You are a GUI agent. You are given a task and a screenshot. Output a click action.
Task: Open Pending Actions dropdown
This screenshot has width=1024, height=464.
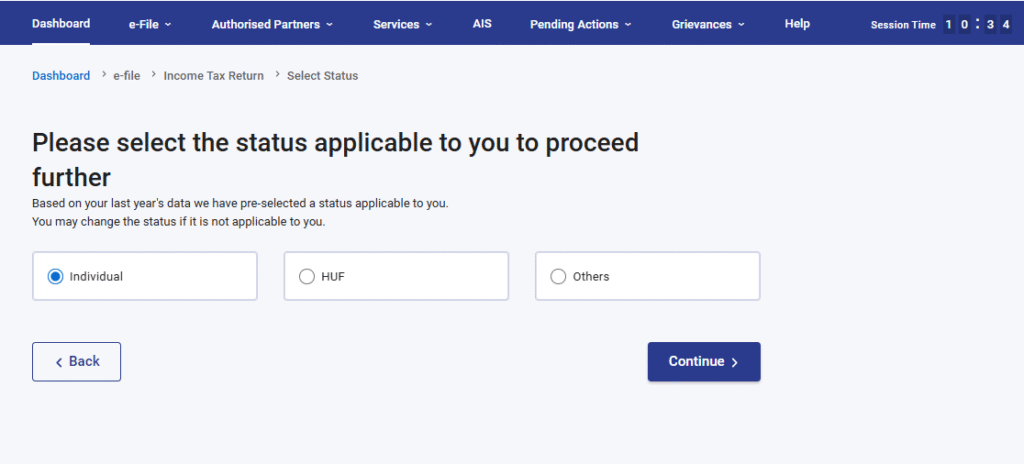[580, 24]
